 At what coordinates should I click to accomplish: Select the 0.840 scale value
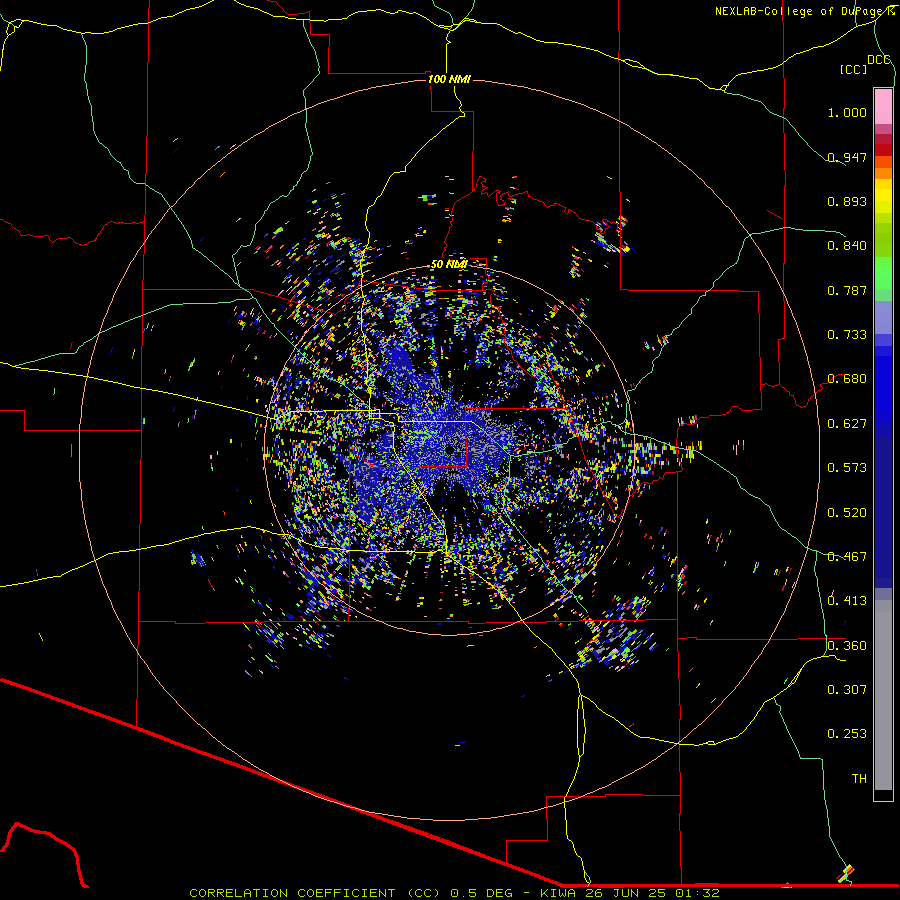pos(847,246)
